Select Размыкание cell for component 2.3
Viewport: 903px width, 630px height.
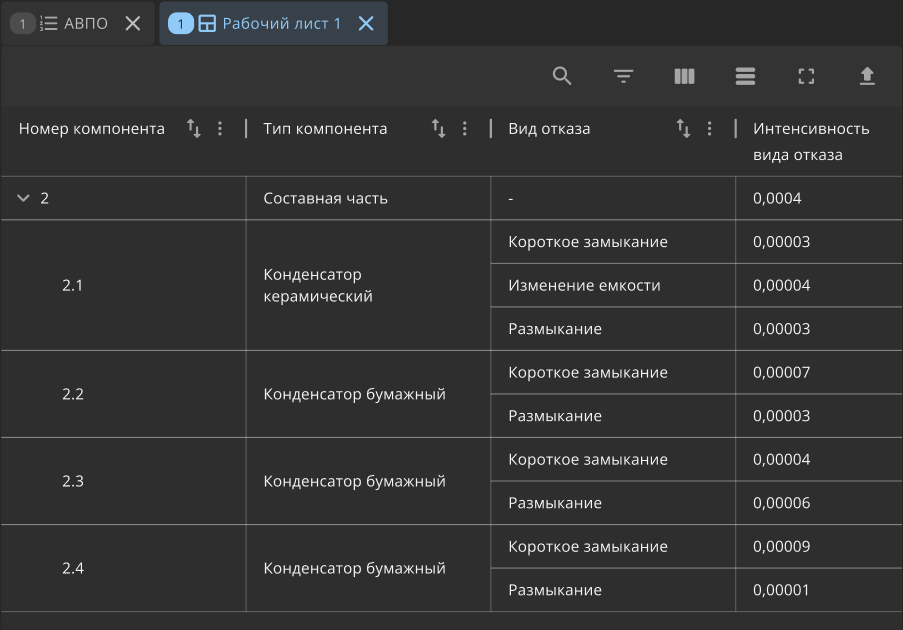(613, 503)
